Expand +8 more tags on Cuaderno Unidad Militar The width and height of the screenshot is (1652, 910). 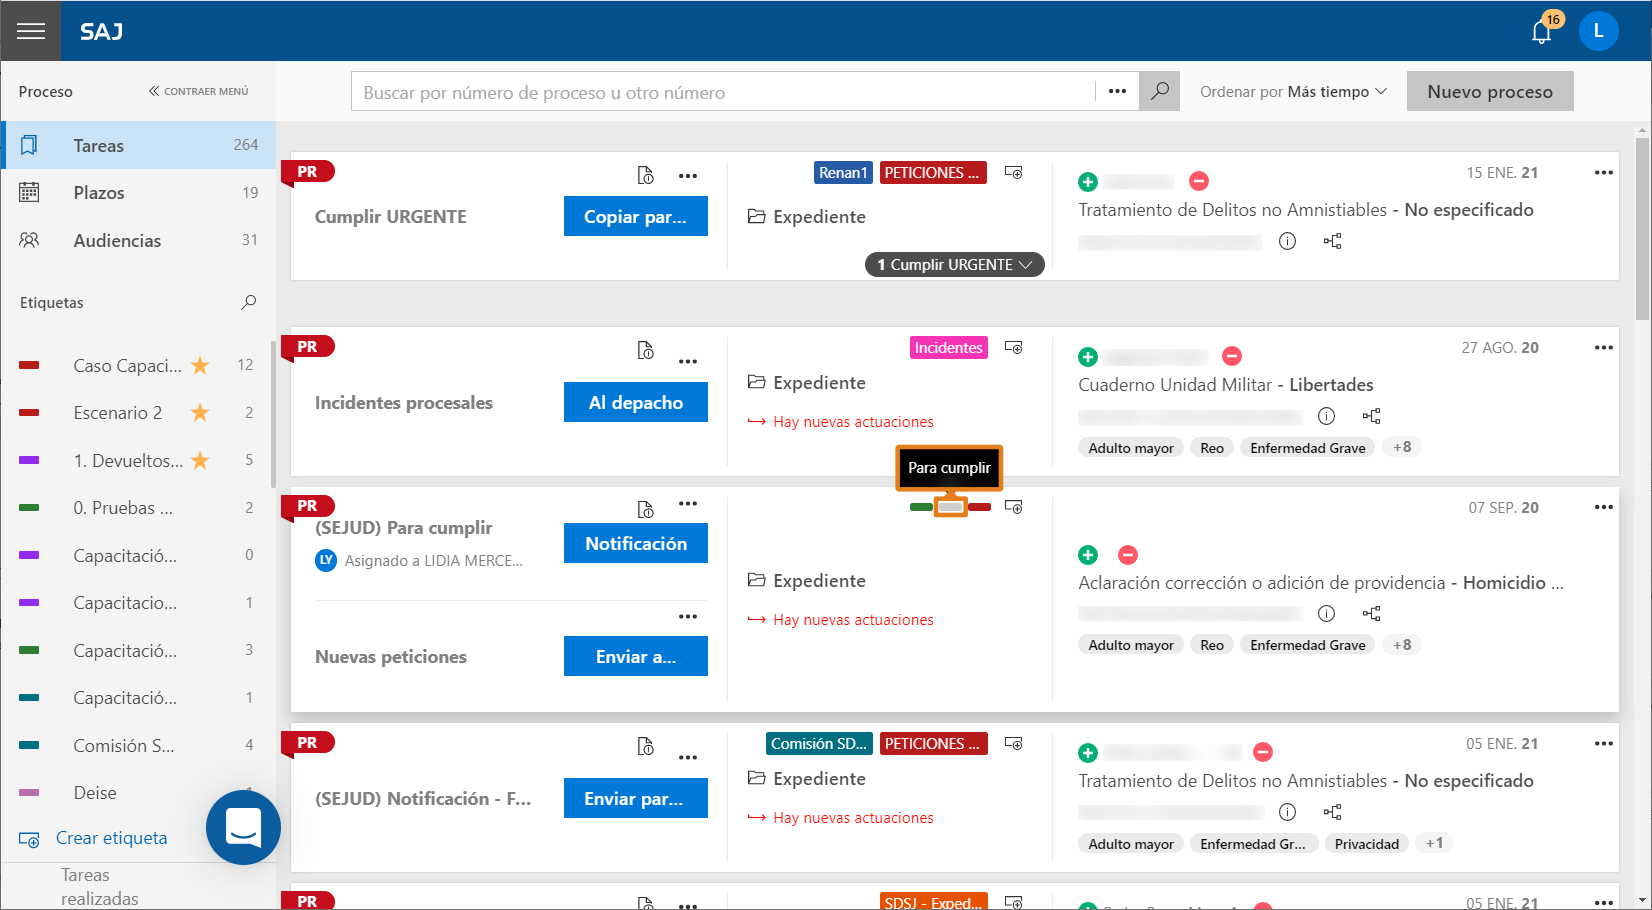coord(1402,447)
